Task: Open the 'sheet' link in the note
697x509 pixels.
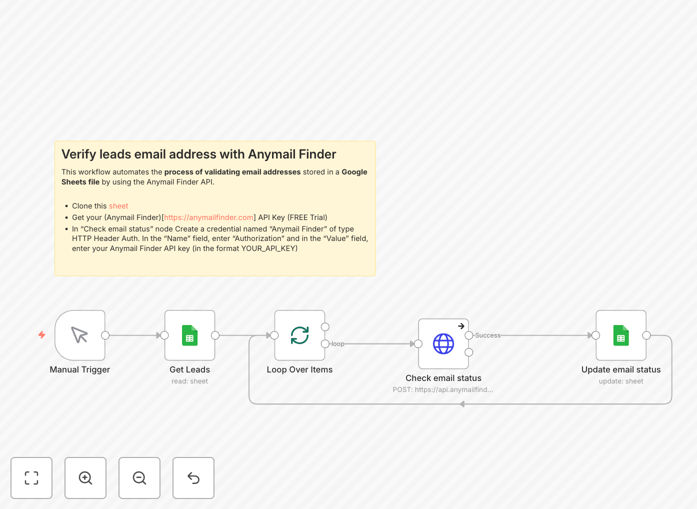Action: tap(119, 206)
